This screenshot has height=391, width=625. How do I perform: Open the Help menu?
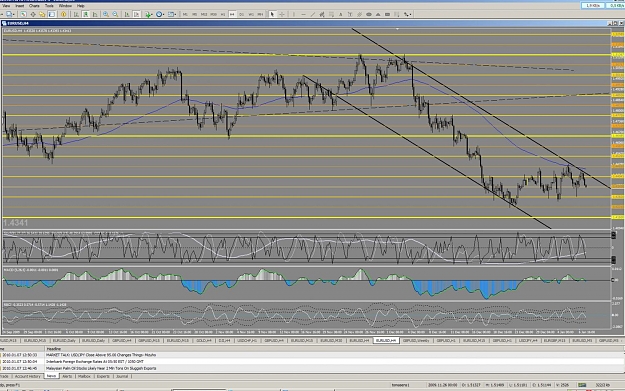coord(81,6)
